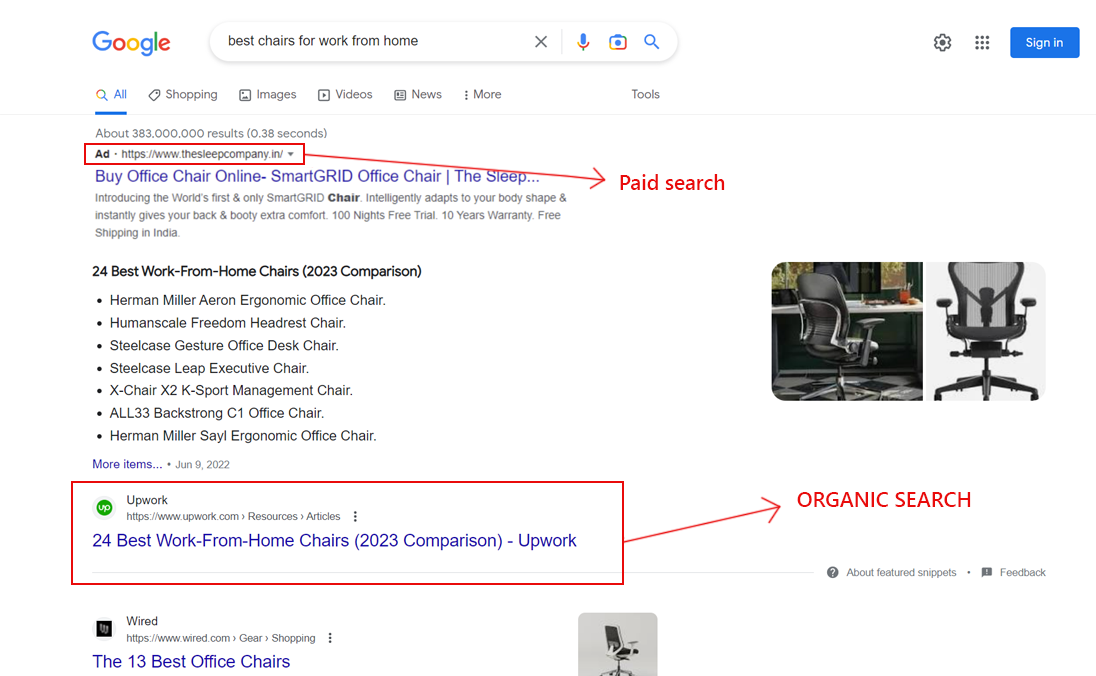This screenshot has height=676, width=1096.
Task: Open the SmartGRID Office Chair ad link
Action: coord(317,176)
